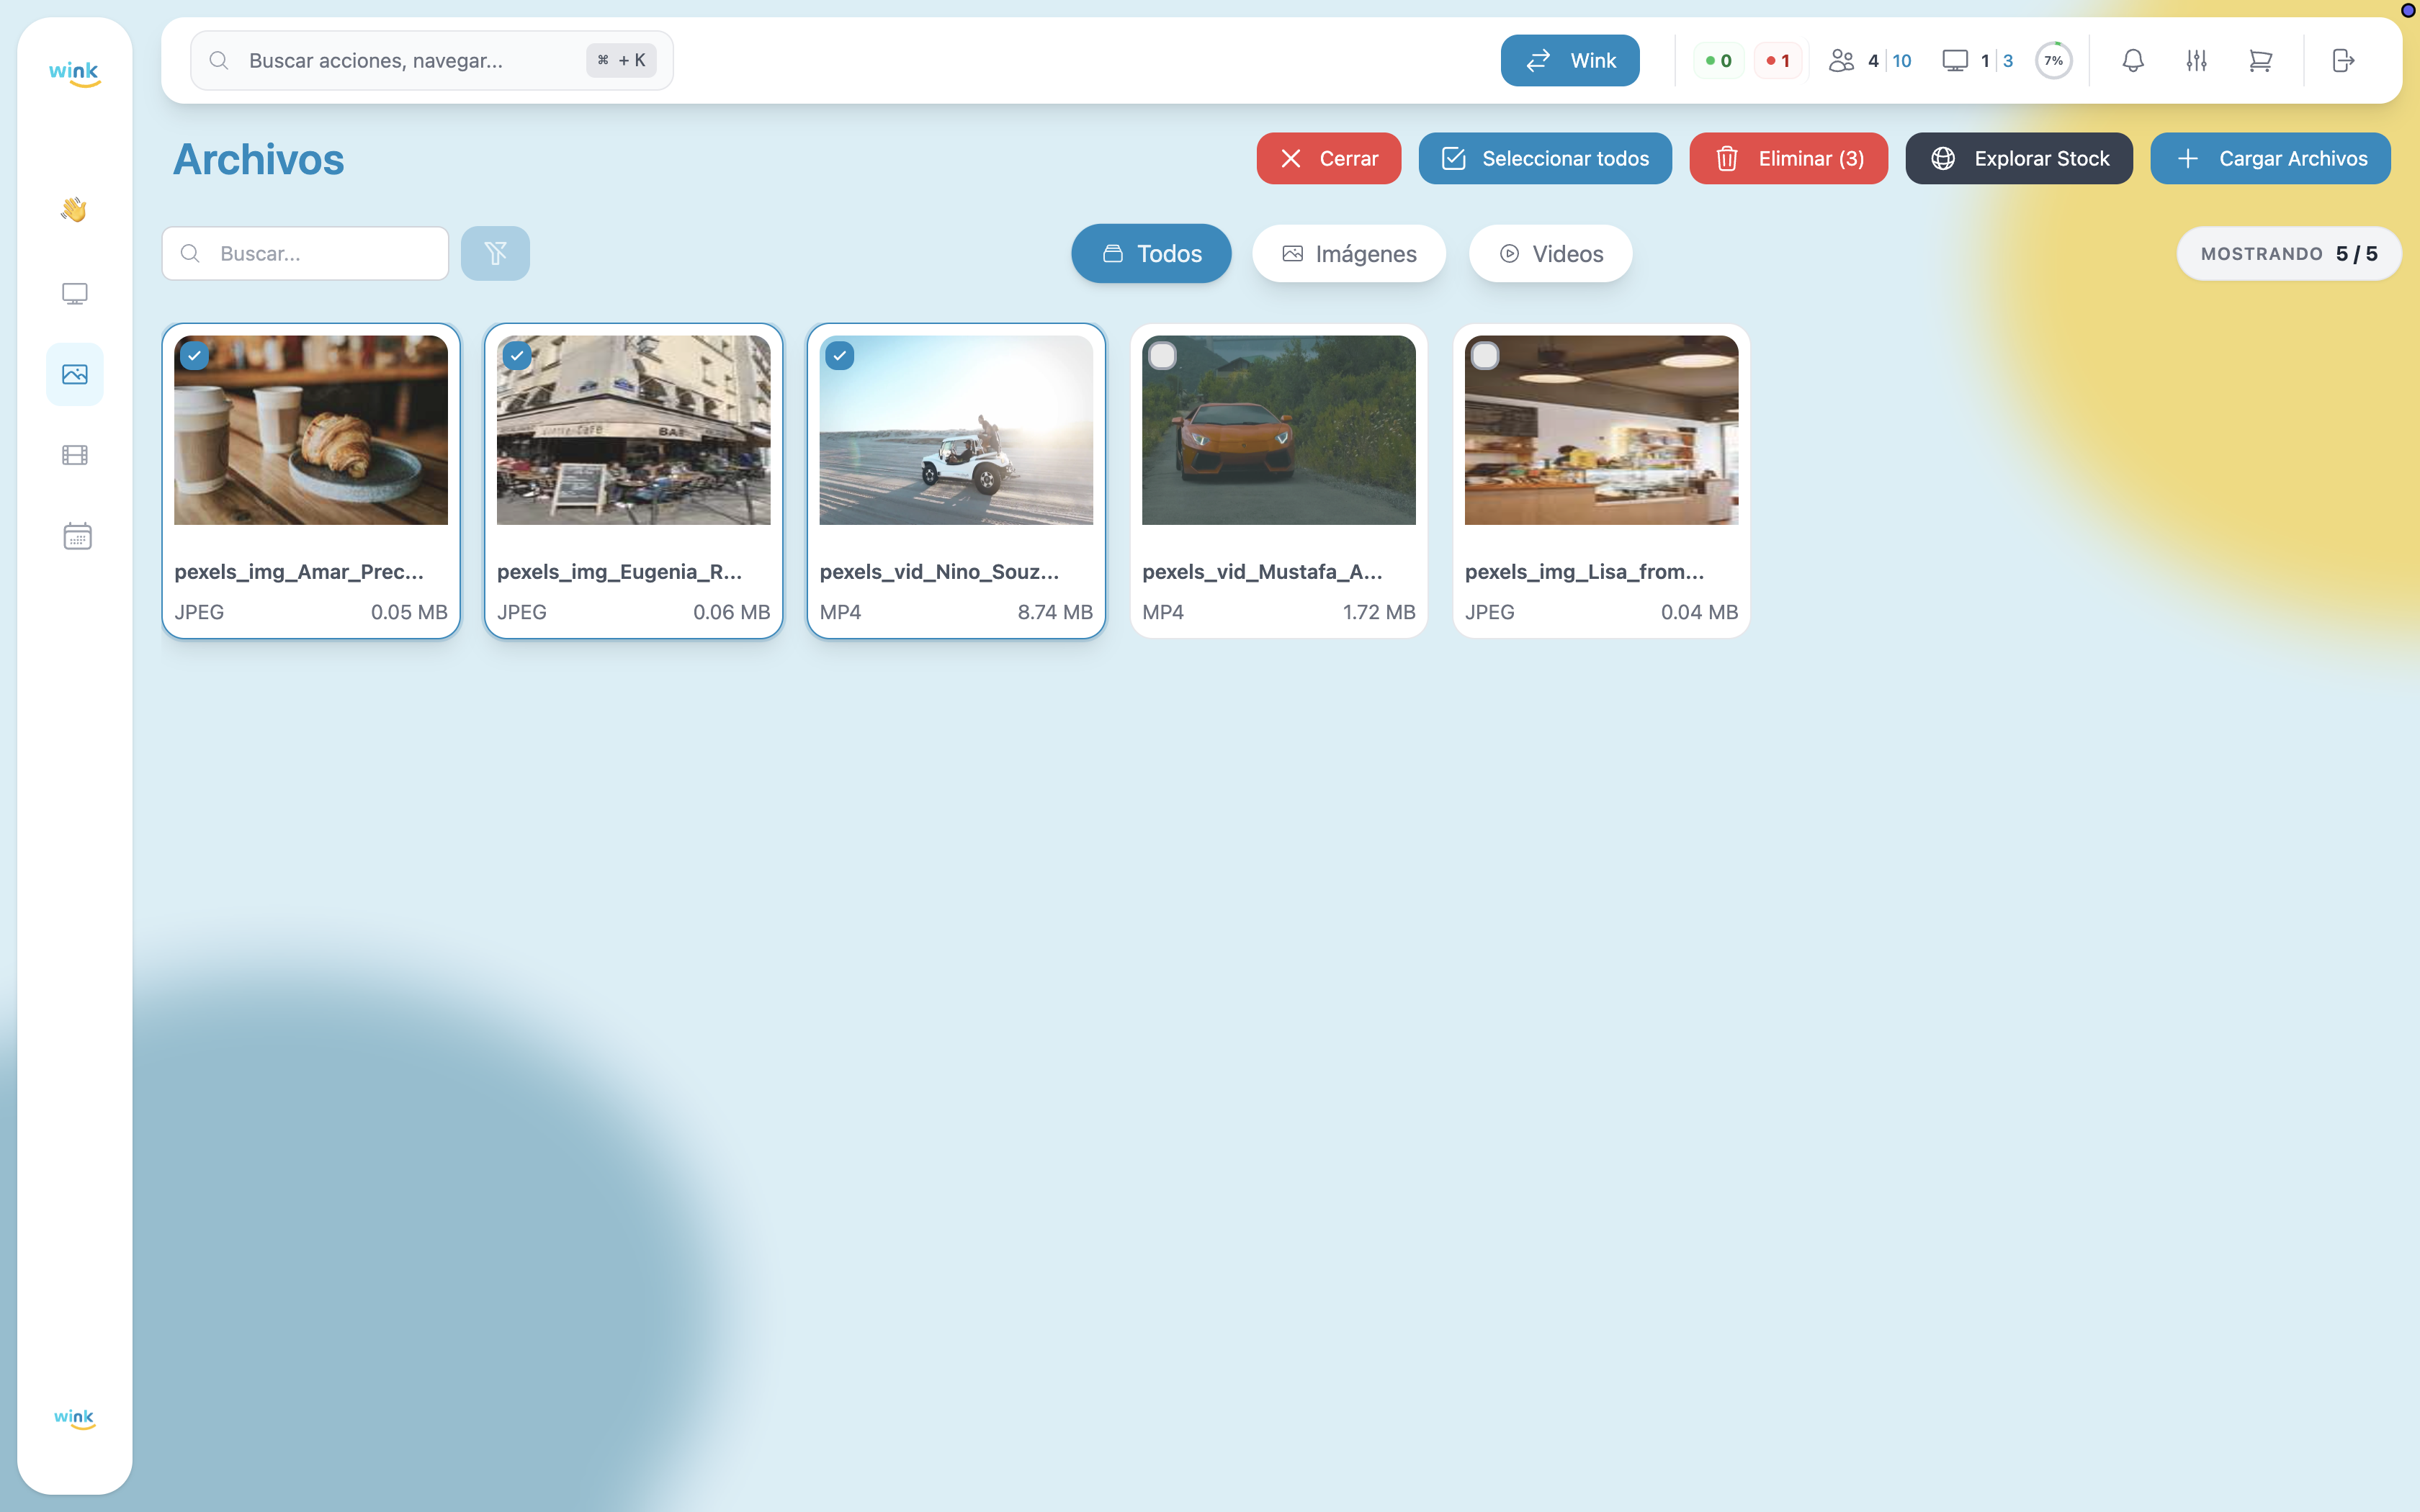This screenshot has width=2420, height=1512.
Task: Open the shopping cart icon
Action: (2260, 60)
